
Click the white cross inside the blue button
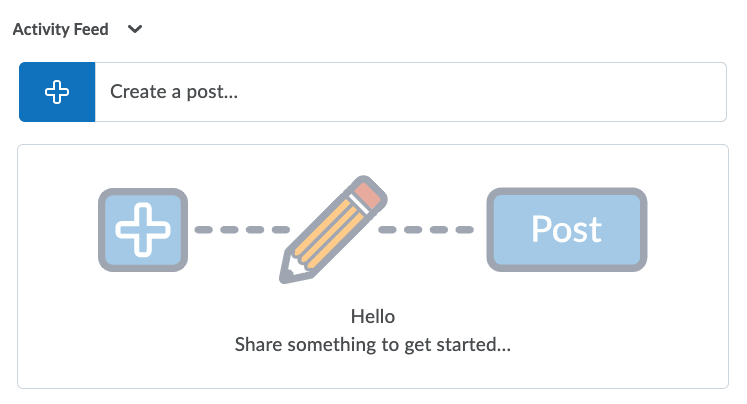coord(57,92)
